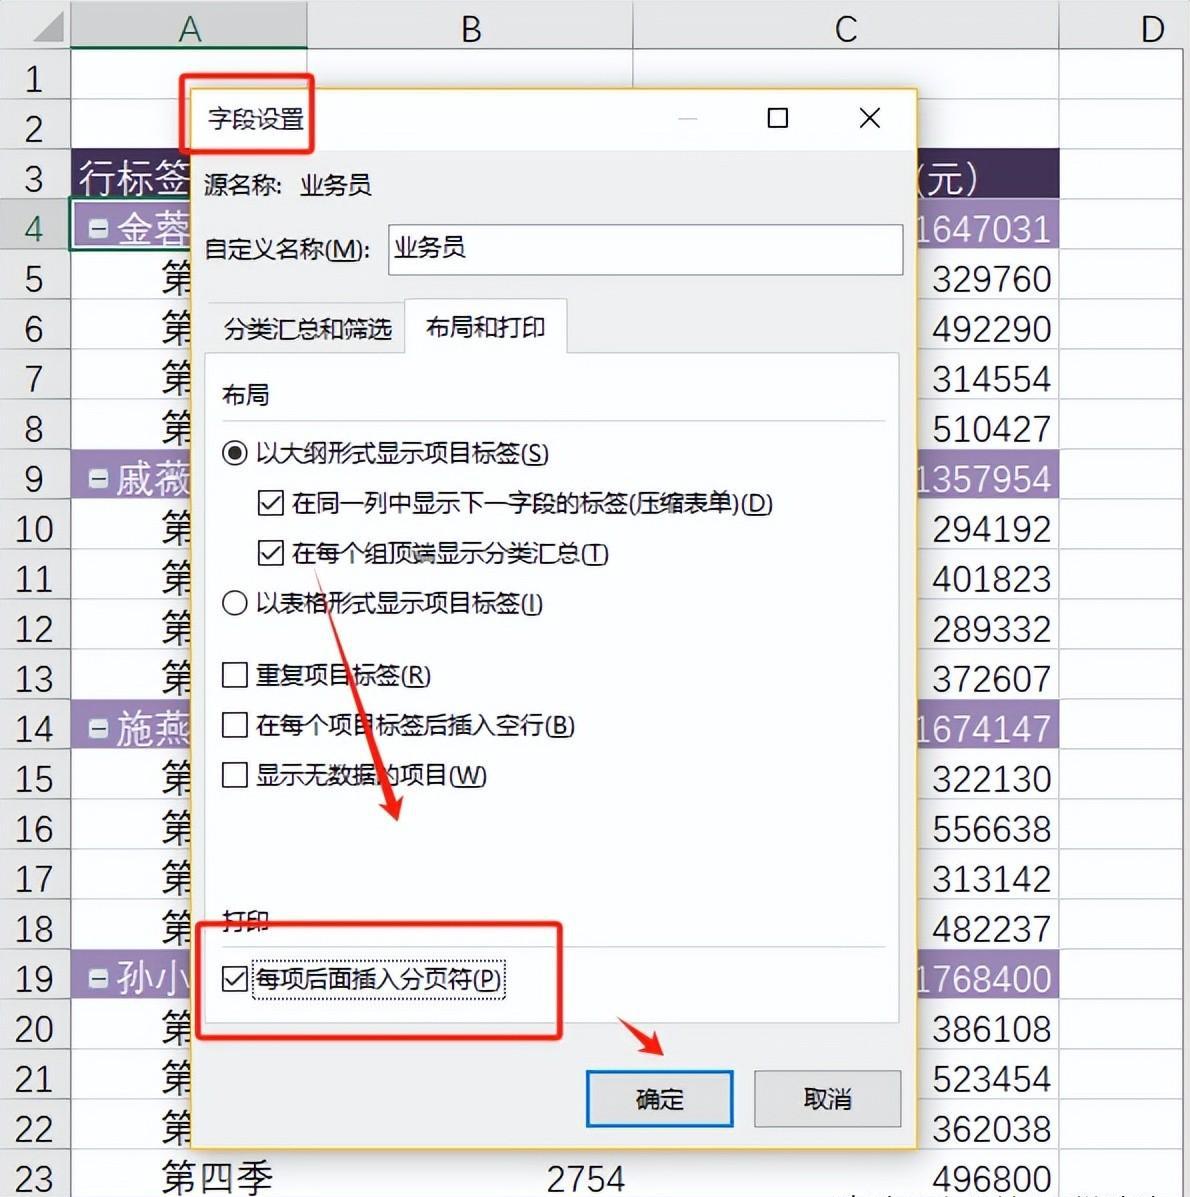Enable insert blank line after item checkbox (B)
Screen dimensions: 1190x1197
click(234, 725)
